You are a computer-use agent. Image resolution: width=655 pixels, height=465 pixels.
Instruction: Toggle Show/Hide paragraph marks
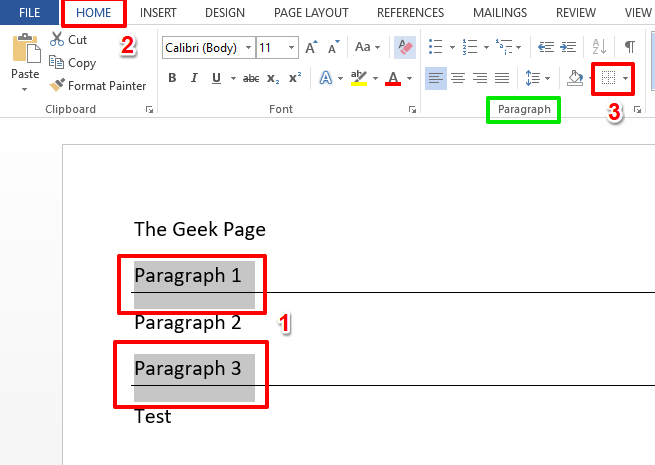[x=629, y=47]
